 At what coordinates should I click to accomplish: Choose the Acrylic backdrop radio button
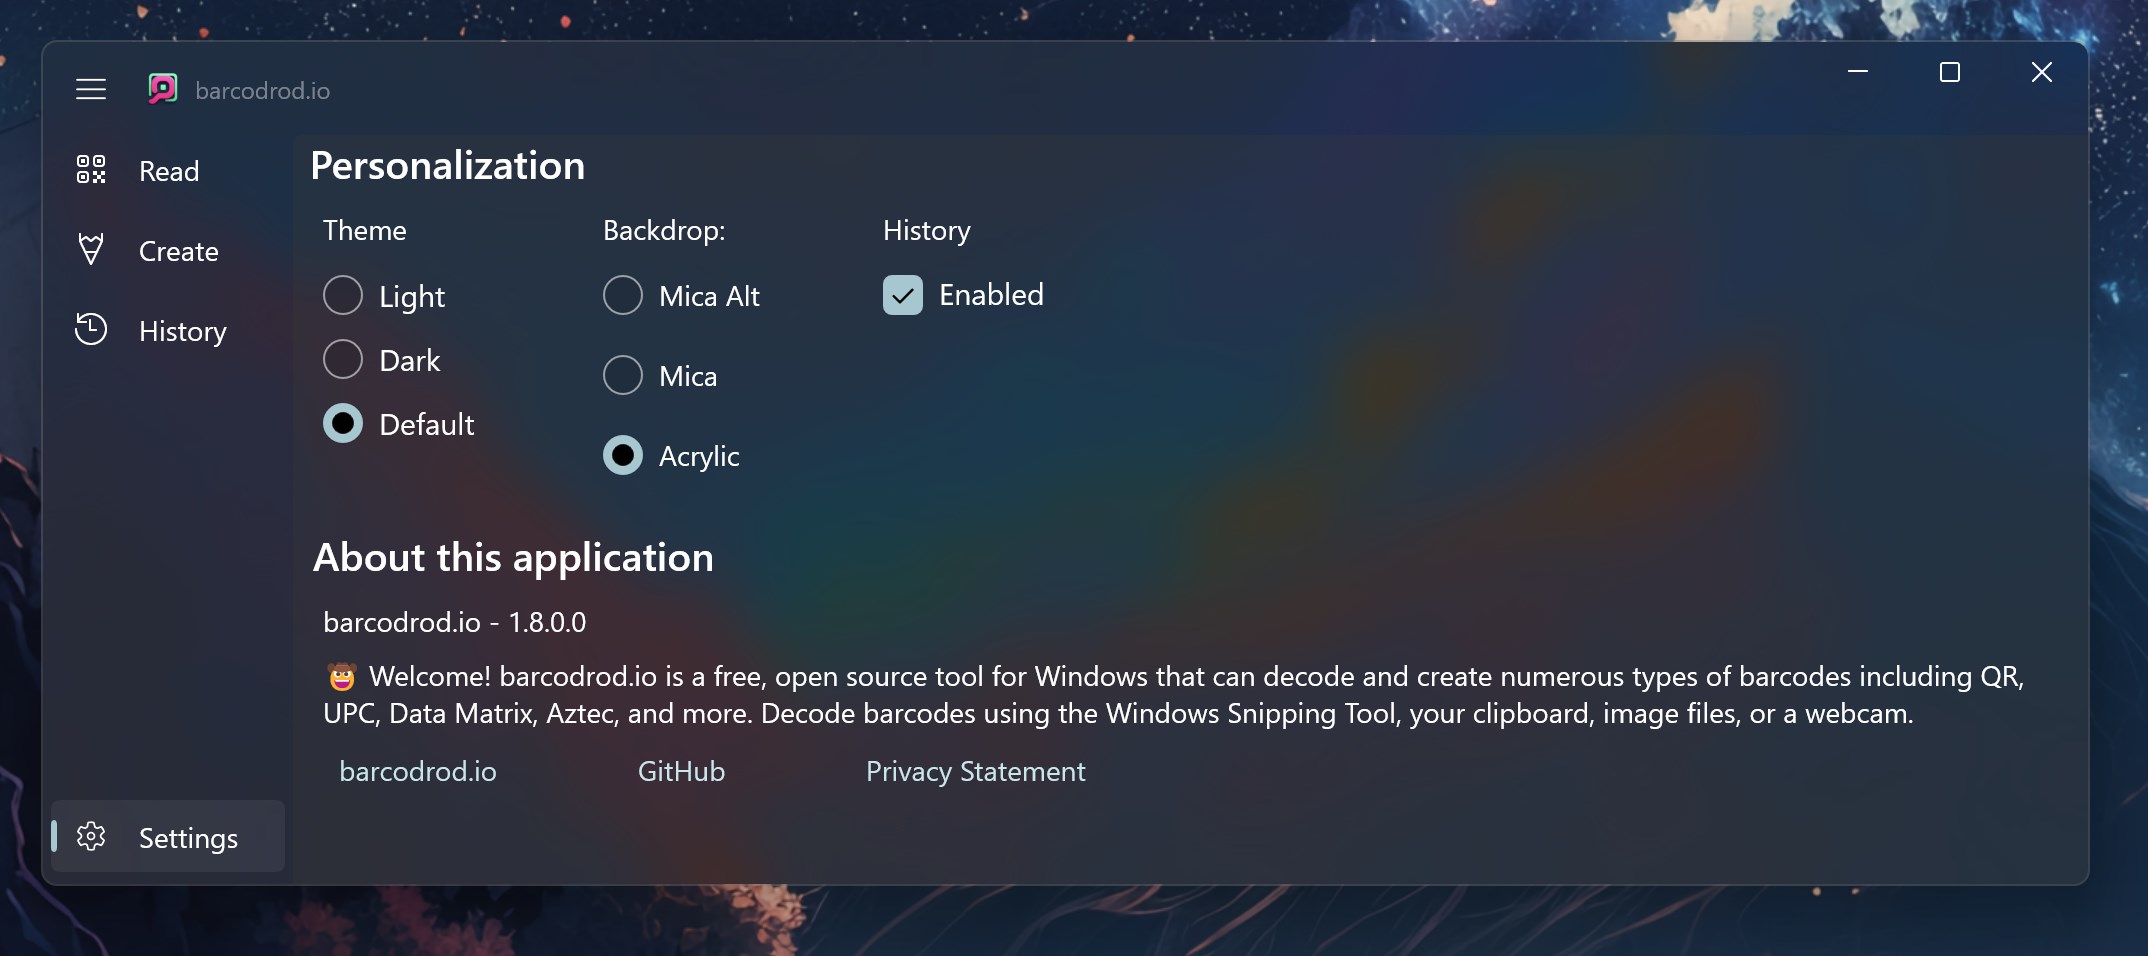click(x=623, y=455)
